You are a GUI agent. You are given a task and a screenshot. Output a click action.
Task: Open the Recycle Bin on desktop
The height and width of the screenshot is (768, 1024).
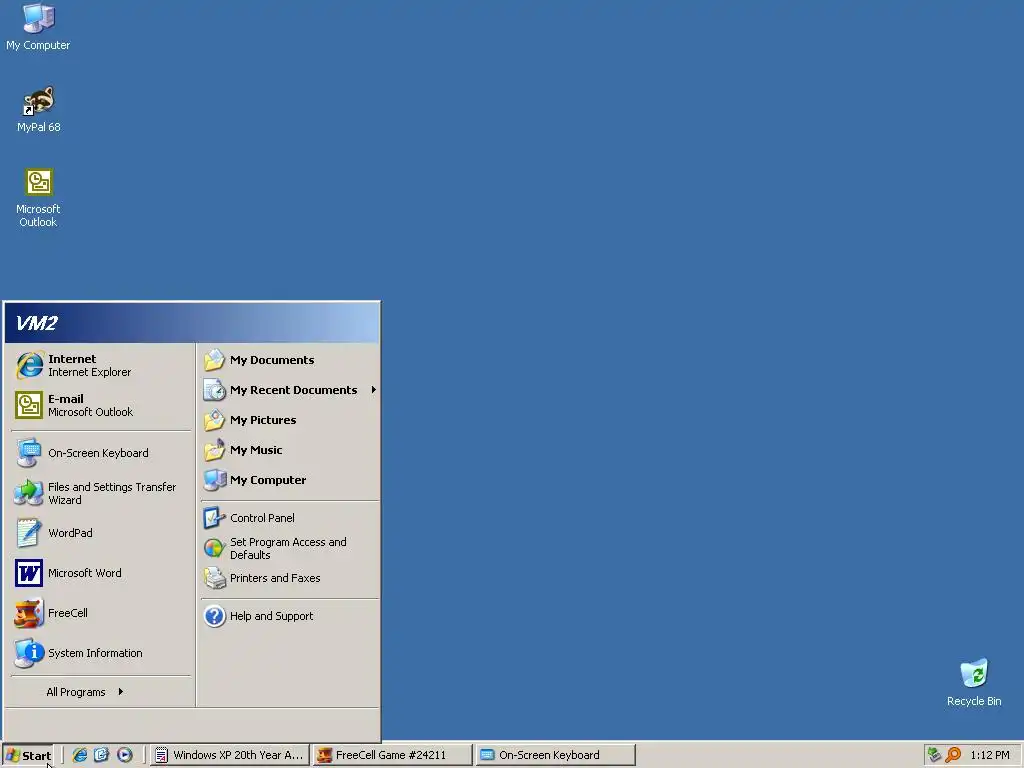[x=974, y=682]
